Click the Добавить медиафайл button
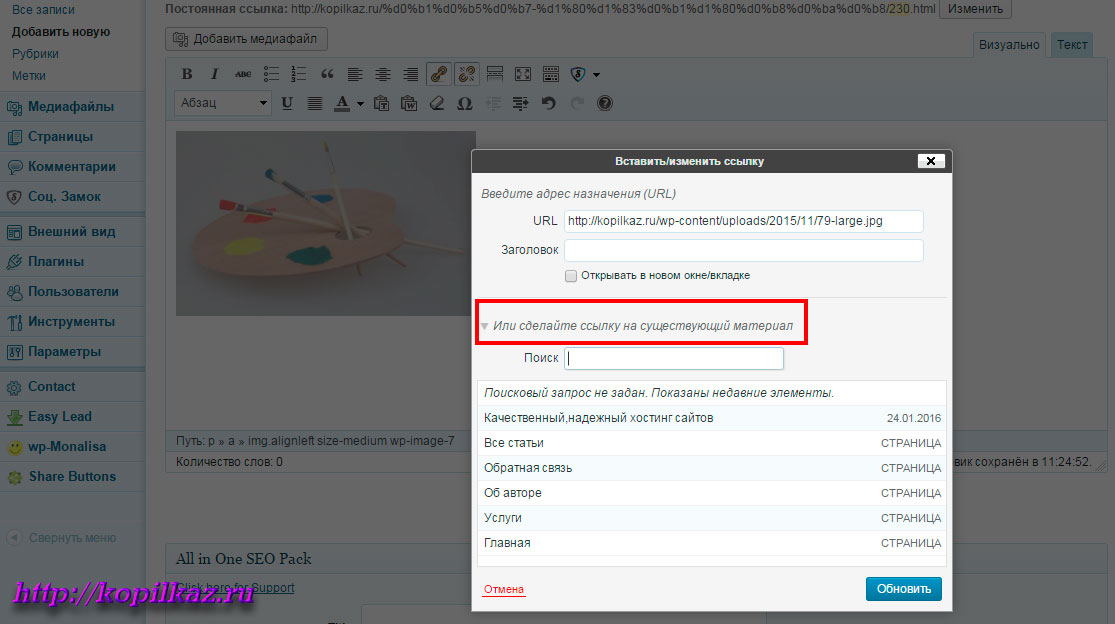Screen dimensions: 1115x624 click(247, 38)
